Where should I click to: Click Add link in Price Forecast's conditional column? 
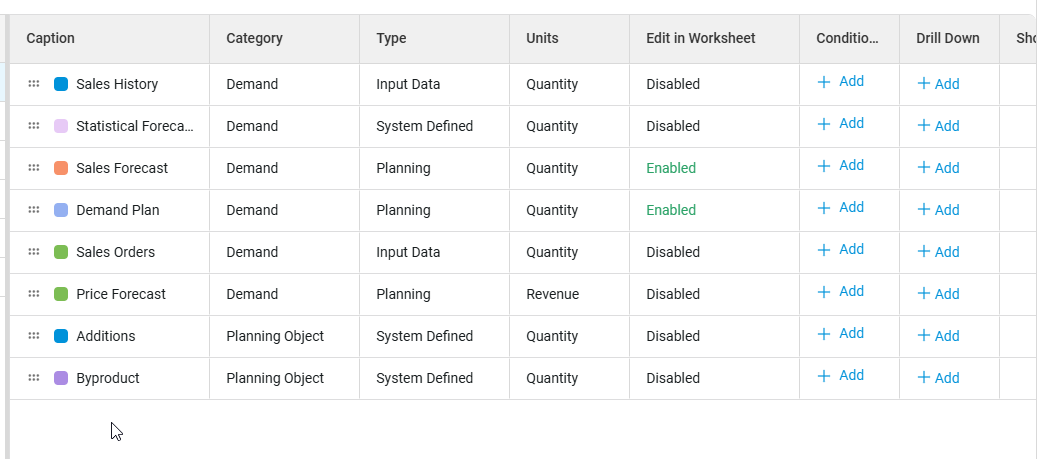coord(851,292)
